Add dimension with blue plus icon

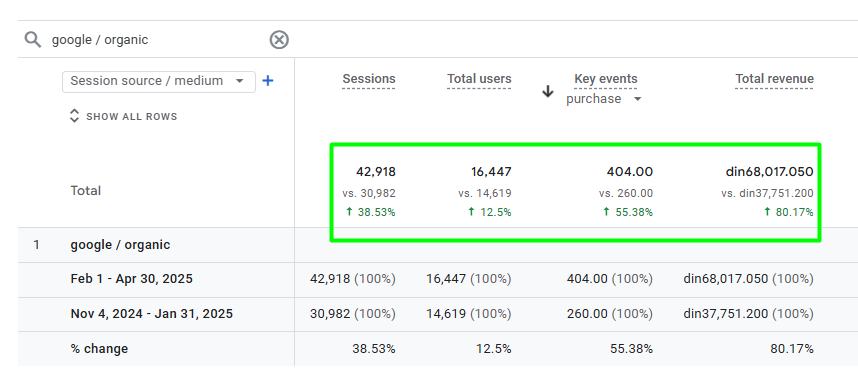[x=268, y=81]
